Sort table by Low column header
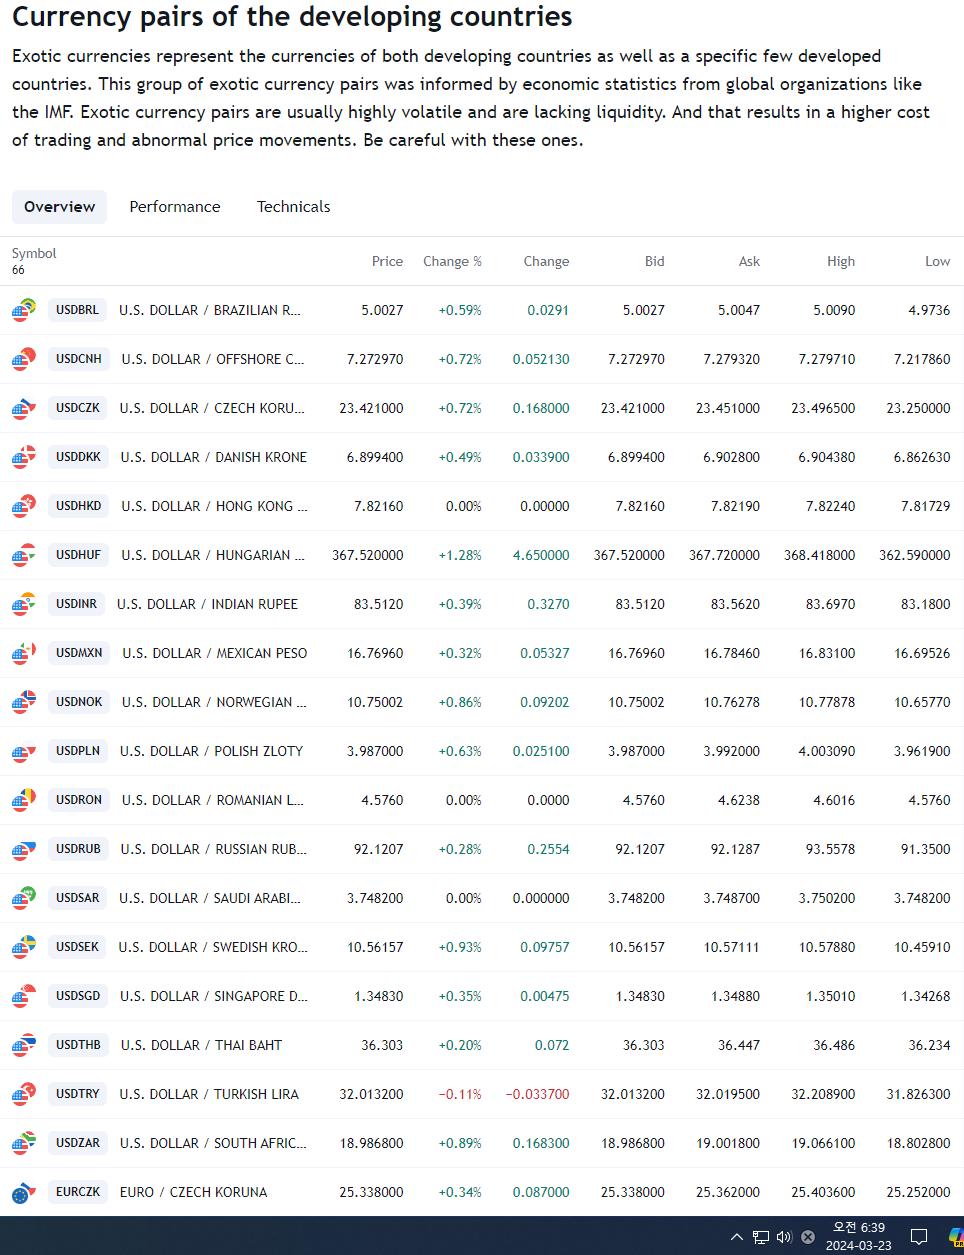964x1255 pixels. click(937, 261)
